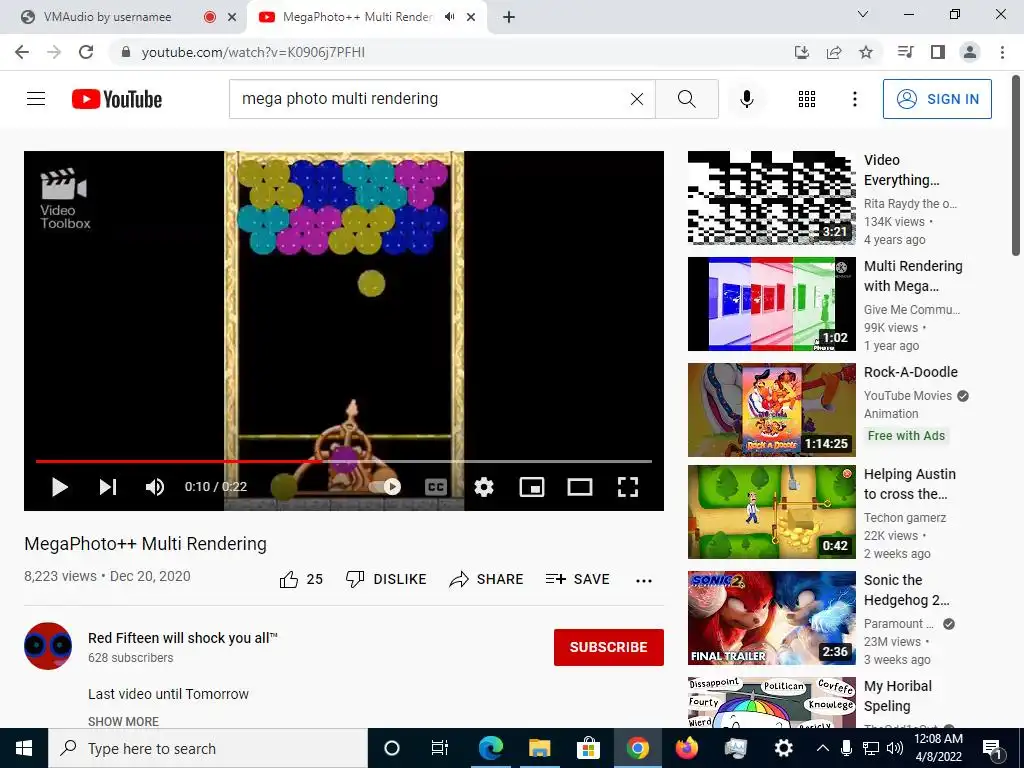Open the Rock-A-Doodle movie title
1024x768 pixels.
[x=910, y=372]
